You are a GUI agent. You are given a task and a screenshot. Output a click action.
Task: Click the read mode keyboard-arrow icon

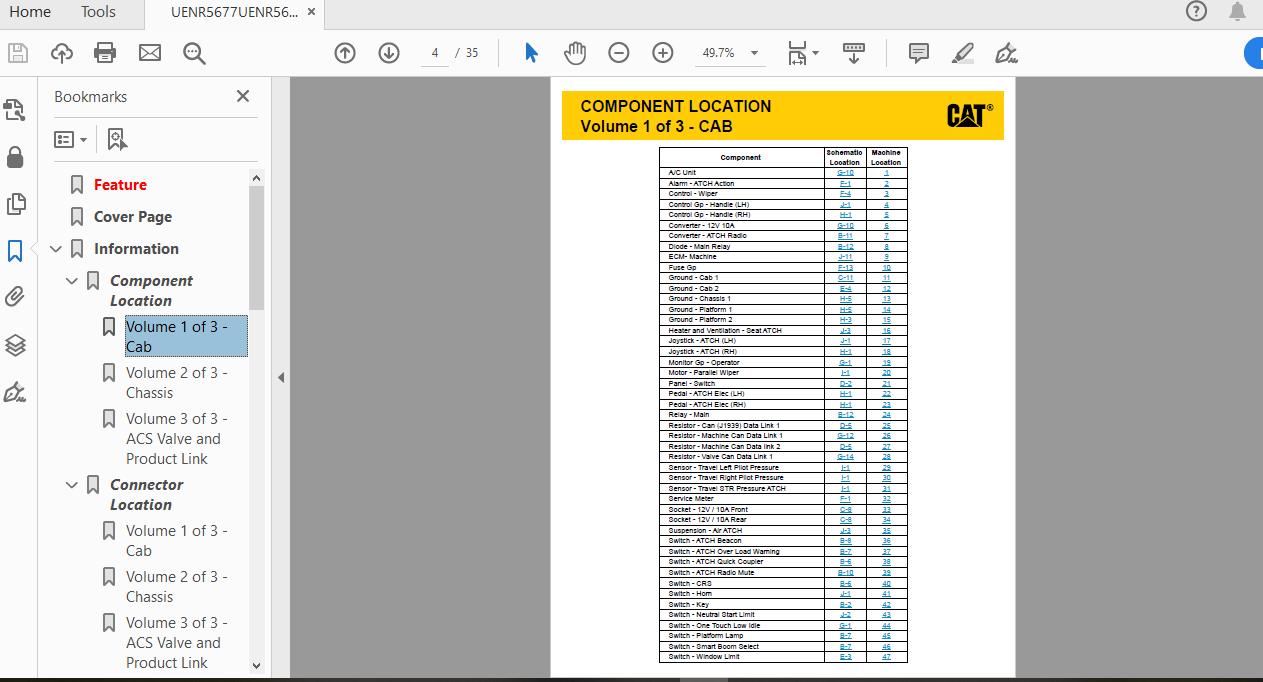[854, 53]
